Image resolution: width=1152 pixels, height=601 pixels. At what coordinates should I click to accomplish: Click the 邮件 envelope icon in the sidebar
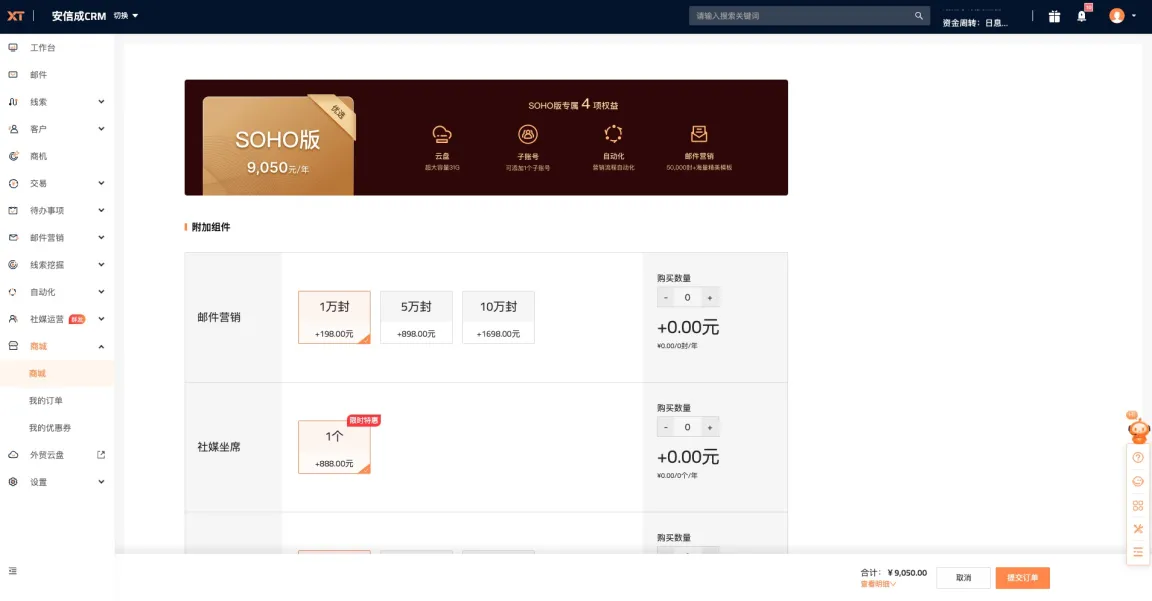tap(13, 75)
